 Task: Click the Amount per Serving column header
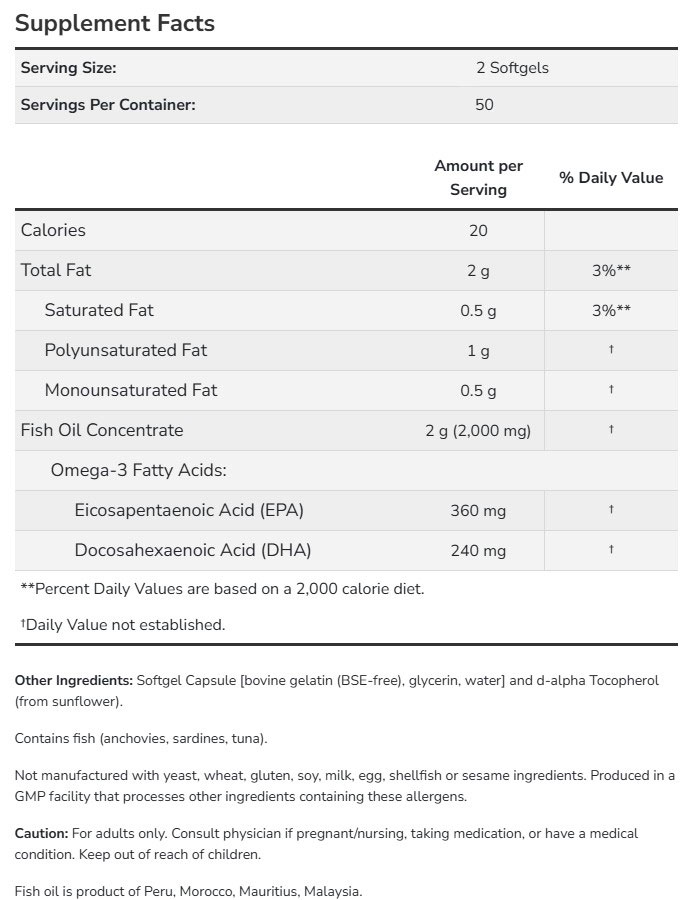click(x=478, y=177)
